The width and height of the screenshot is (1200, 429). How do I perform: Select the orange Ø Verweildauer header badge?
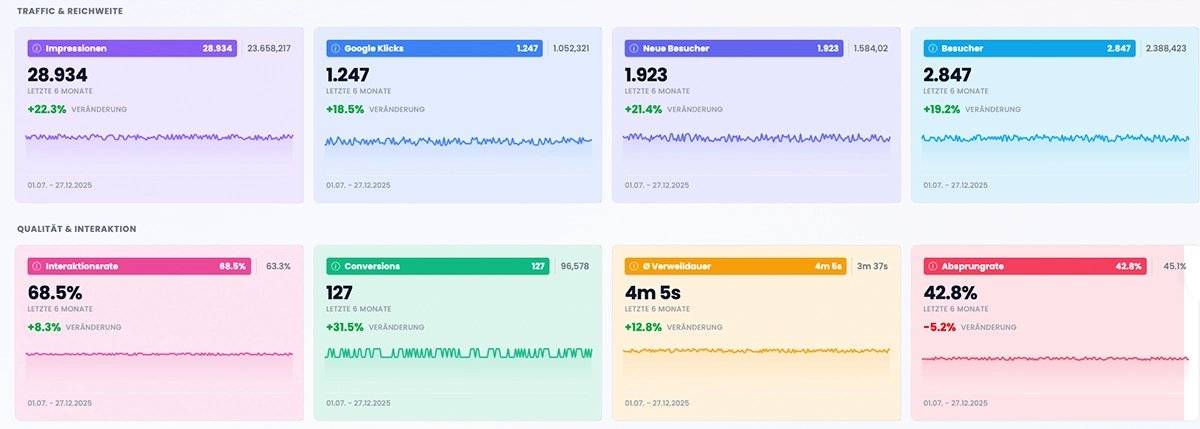pyautogui.click(x=736, y=266)
